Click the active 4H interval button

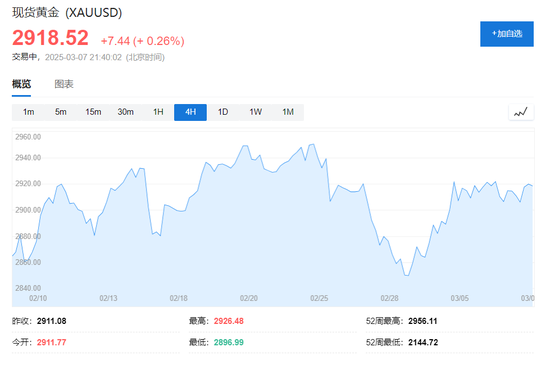tap(190, 112)
